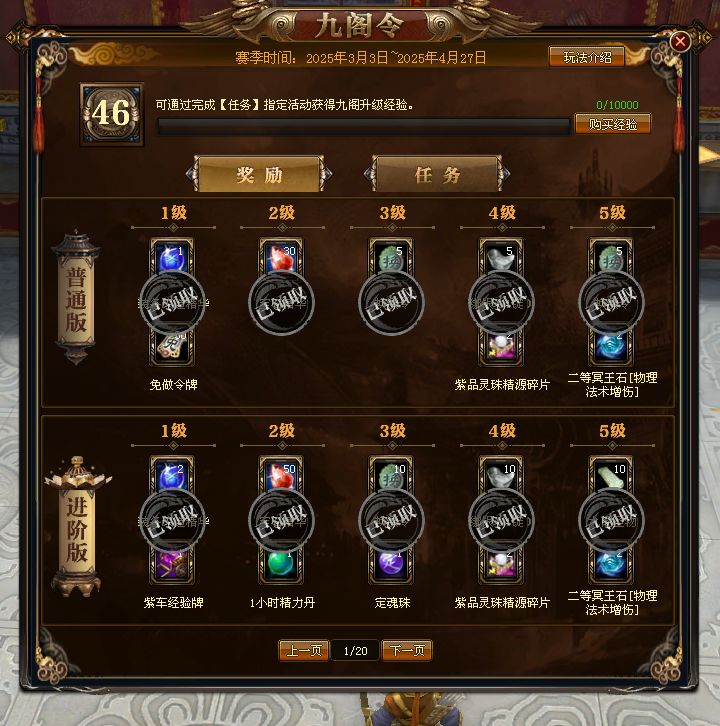Click the 购买经验 button
The image size is (720, 726).
coord(613,124)
